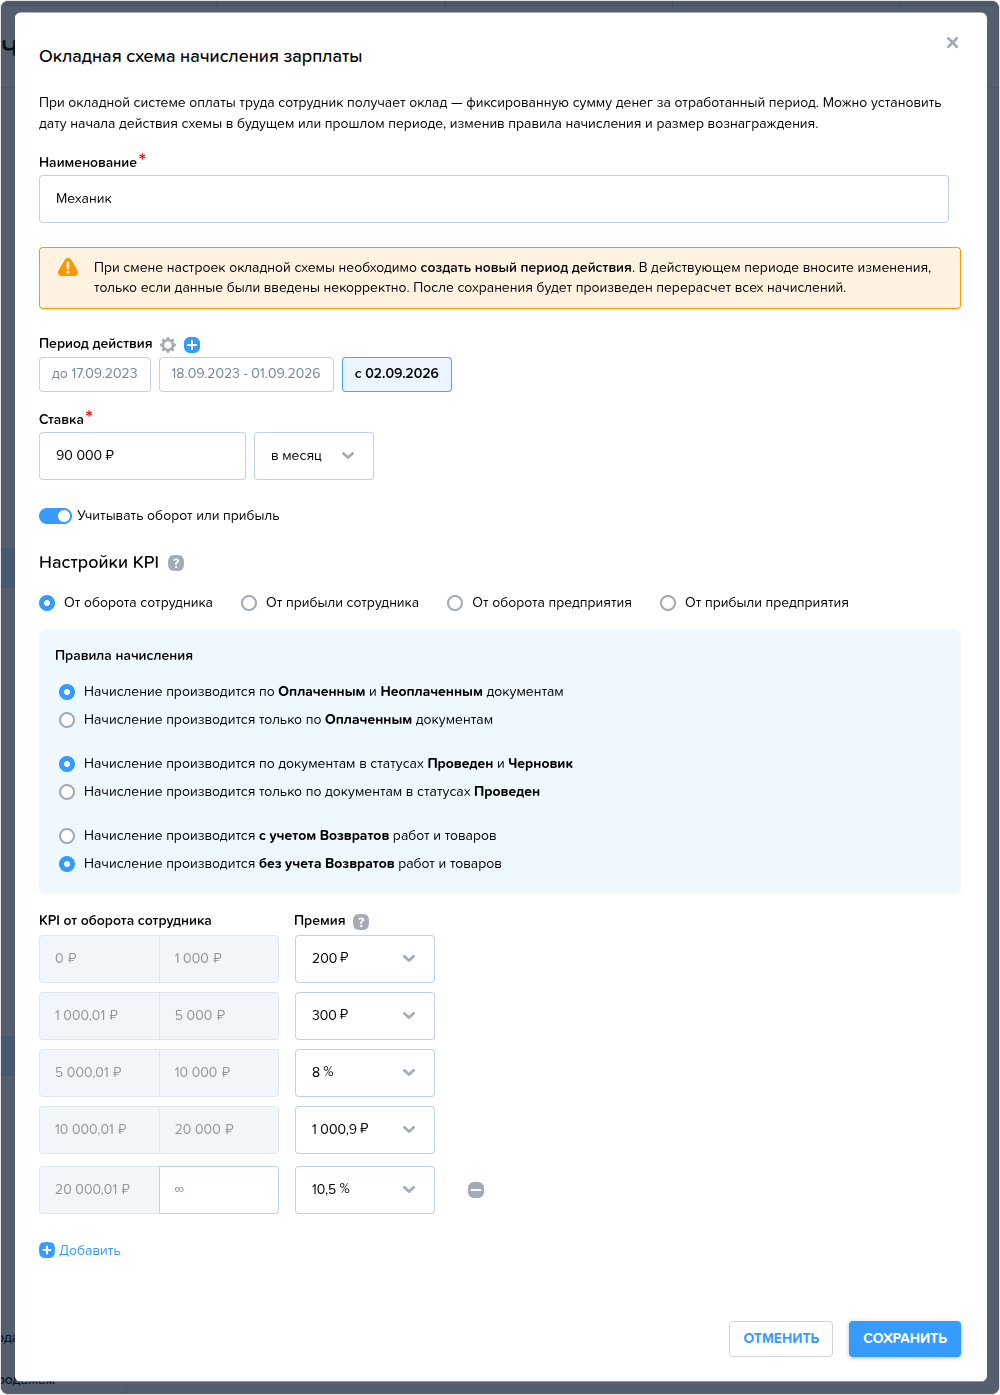Click the 5 000,01 ₽ lower range field
Screen dimensions: 1000x1395
click(99, 1073)
